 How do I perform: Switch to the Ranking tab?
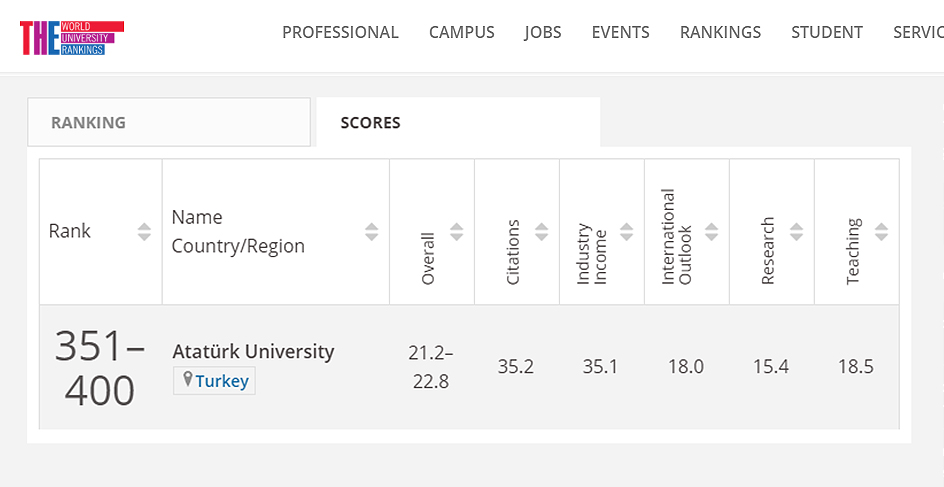click(169, 122)
